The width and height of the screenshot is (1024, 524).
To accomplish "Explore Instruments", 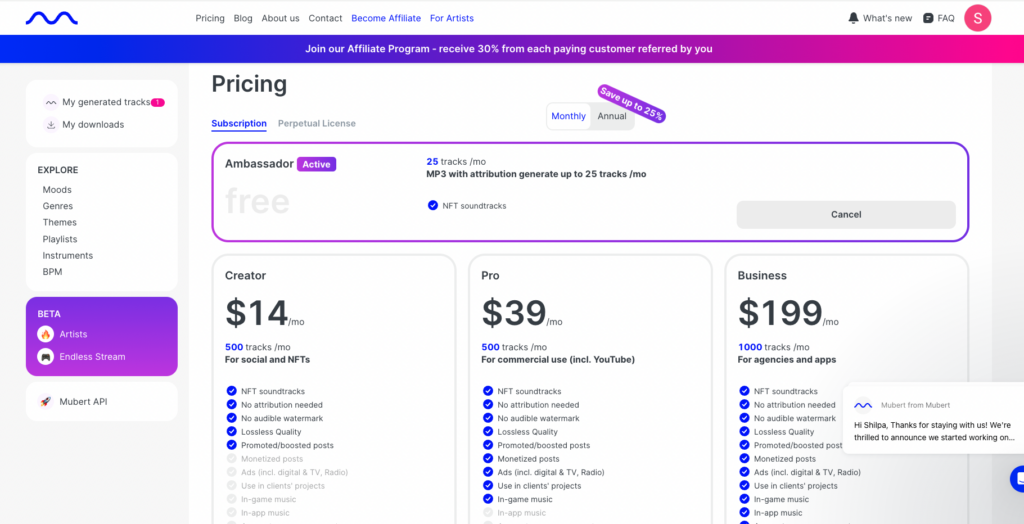I will (x=68, y=255).
